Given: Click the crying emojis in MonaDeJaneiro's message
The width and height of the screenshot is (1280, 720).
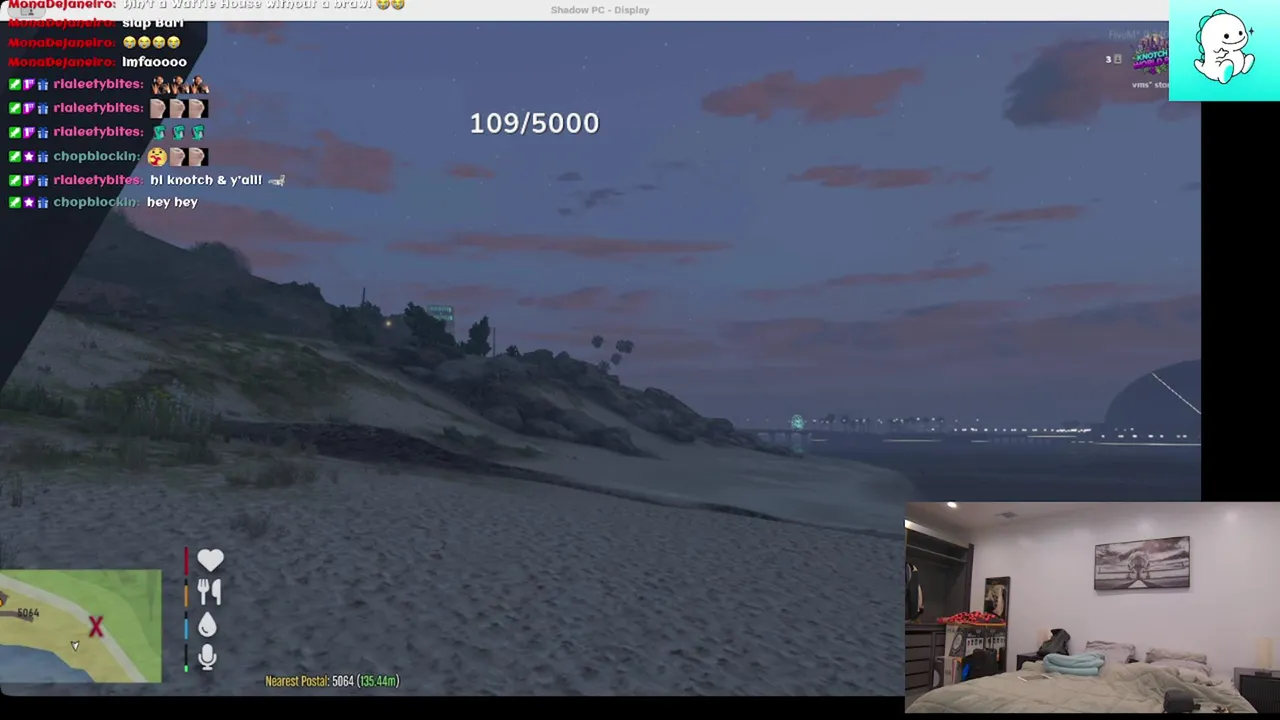Looking at the screenshot, I should click(x=152, y=42).
